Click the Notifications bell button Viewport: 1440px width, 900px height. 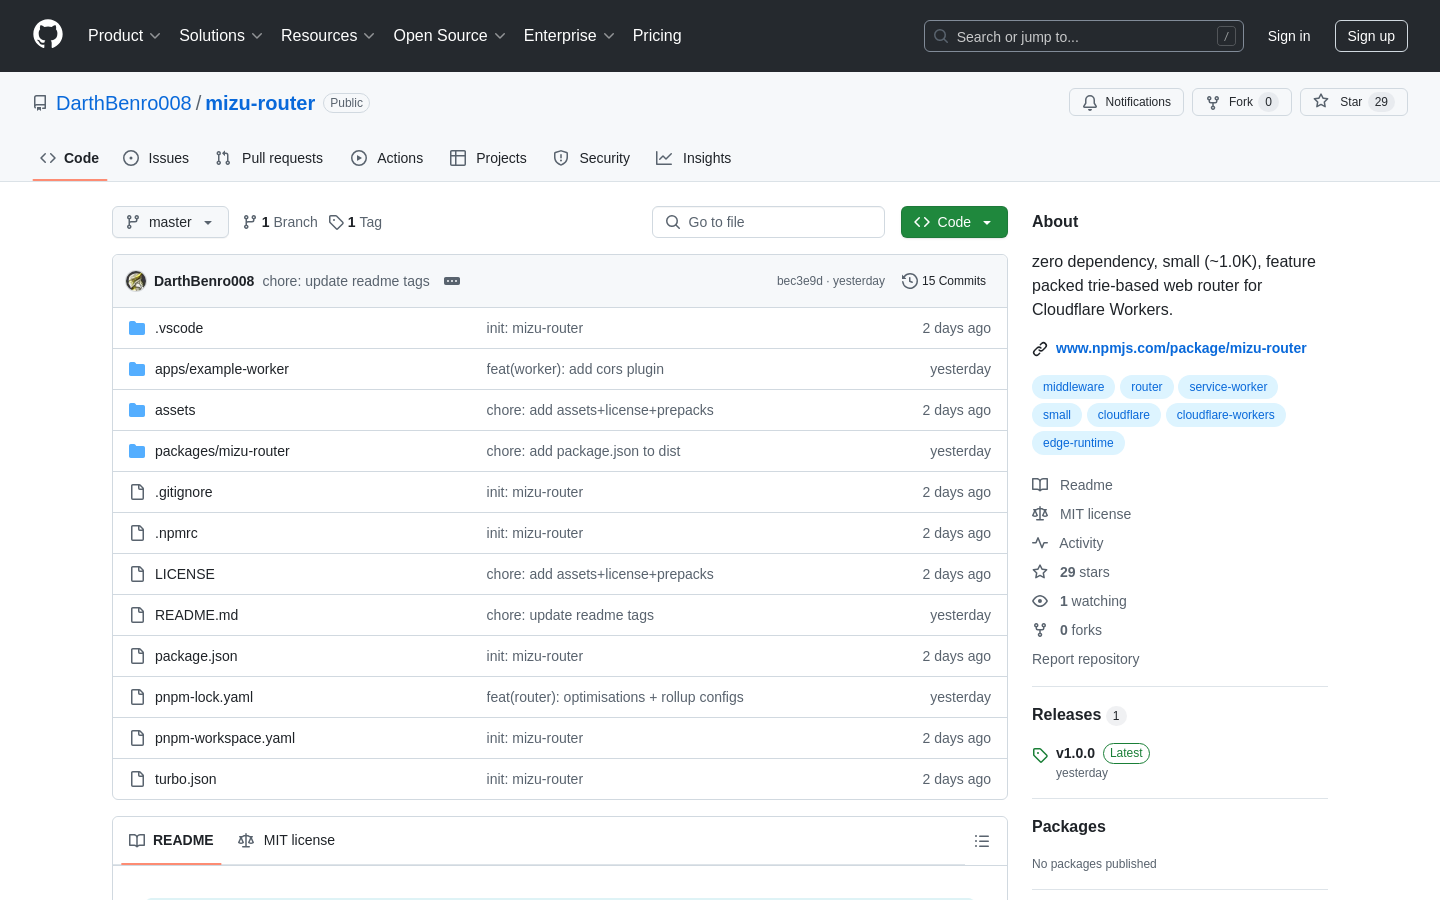pos(1126,102)
